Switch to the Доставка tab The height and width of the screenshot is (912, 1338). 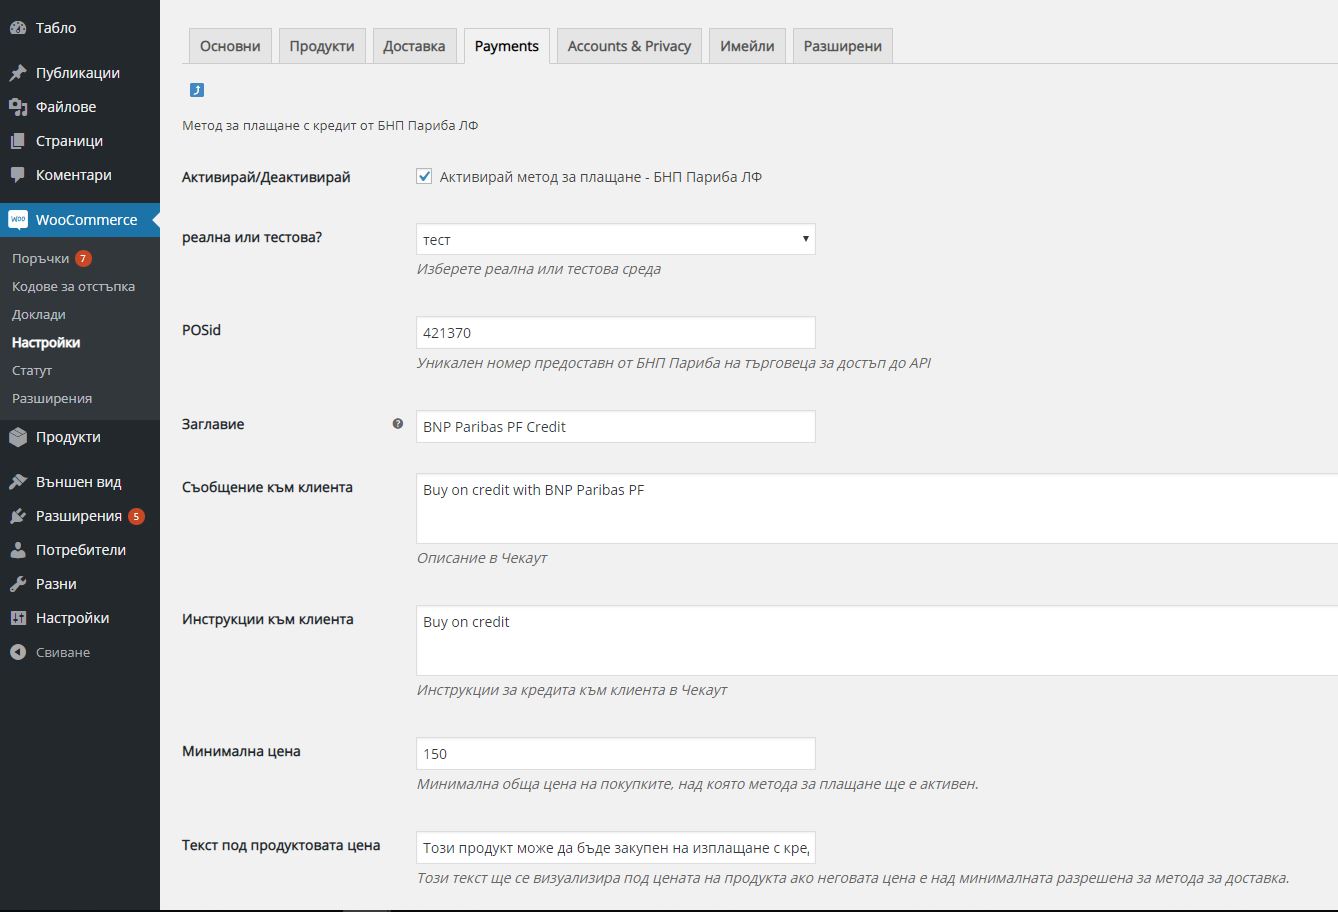point(414,46)
